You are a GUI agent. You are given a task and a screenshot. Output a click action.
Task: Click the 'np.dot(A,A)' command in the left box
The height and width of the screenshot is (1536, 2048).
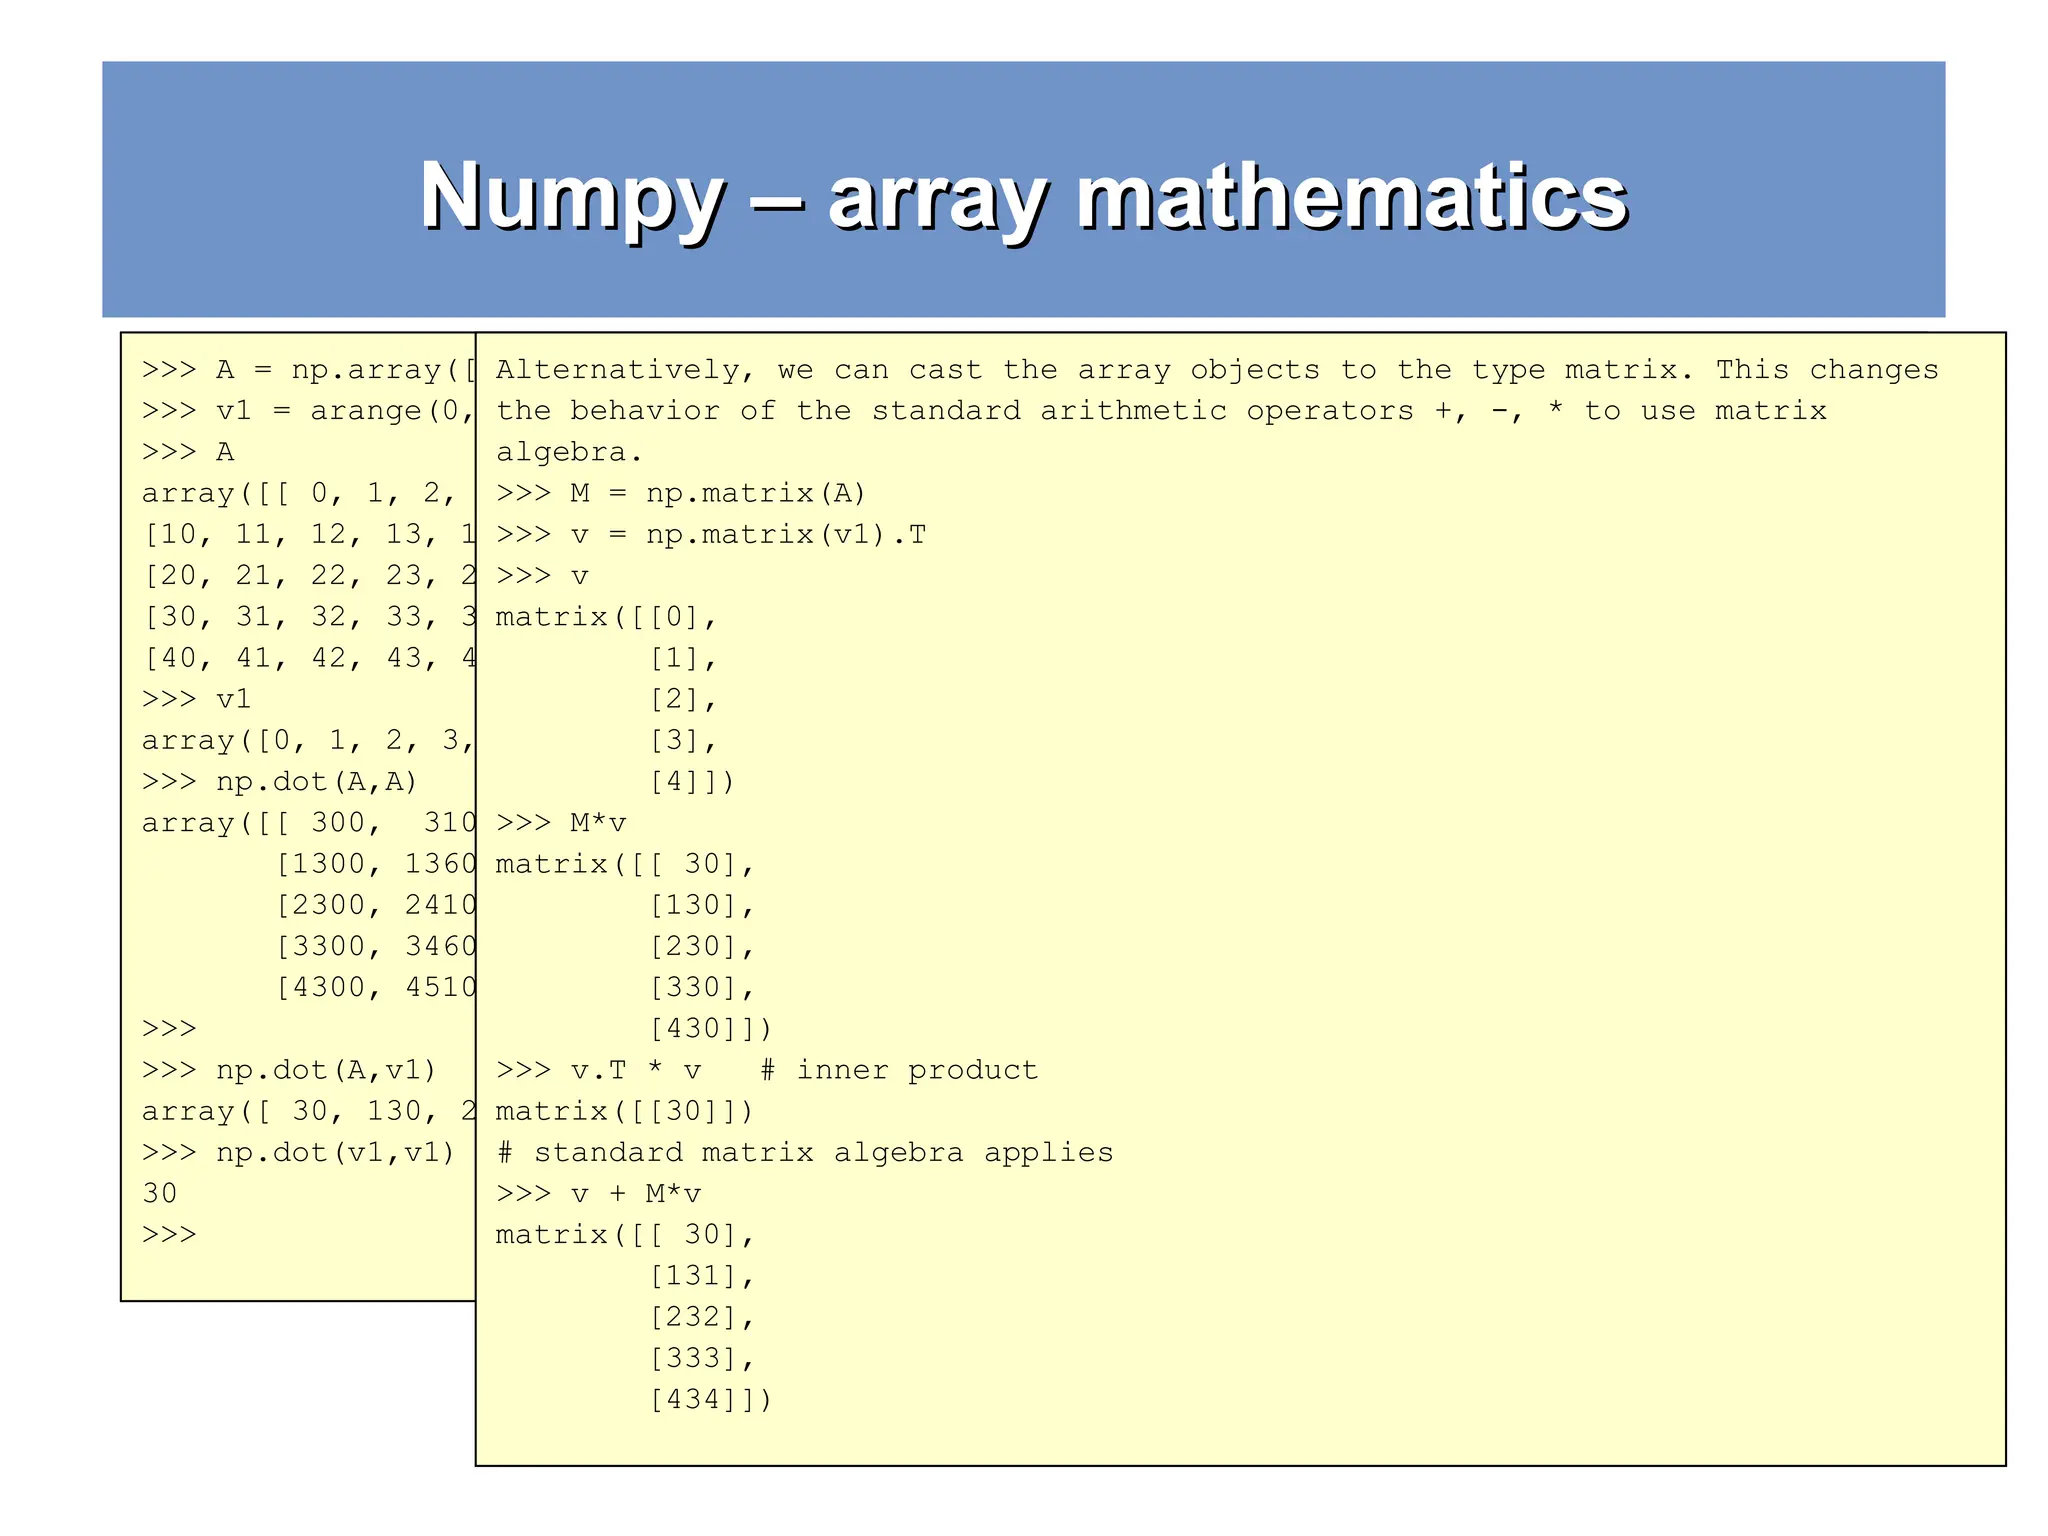316,781
